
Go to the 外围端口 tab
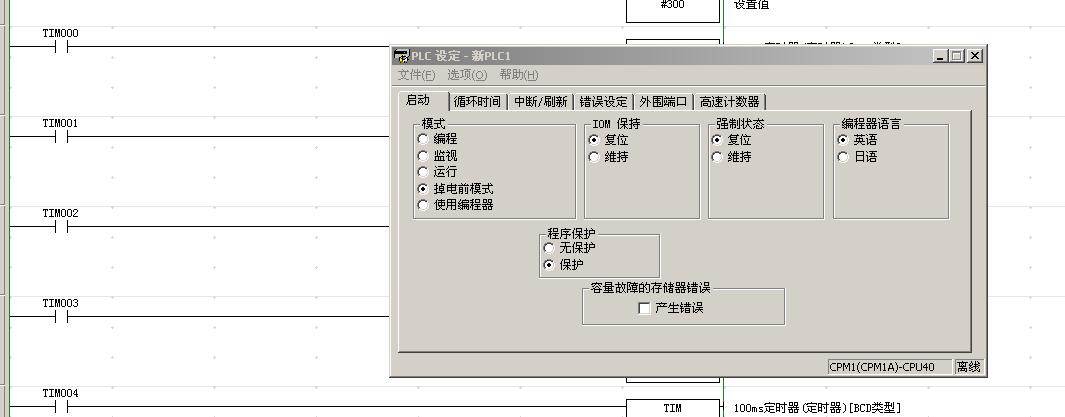[664, 101]
